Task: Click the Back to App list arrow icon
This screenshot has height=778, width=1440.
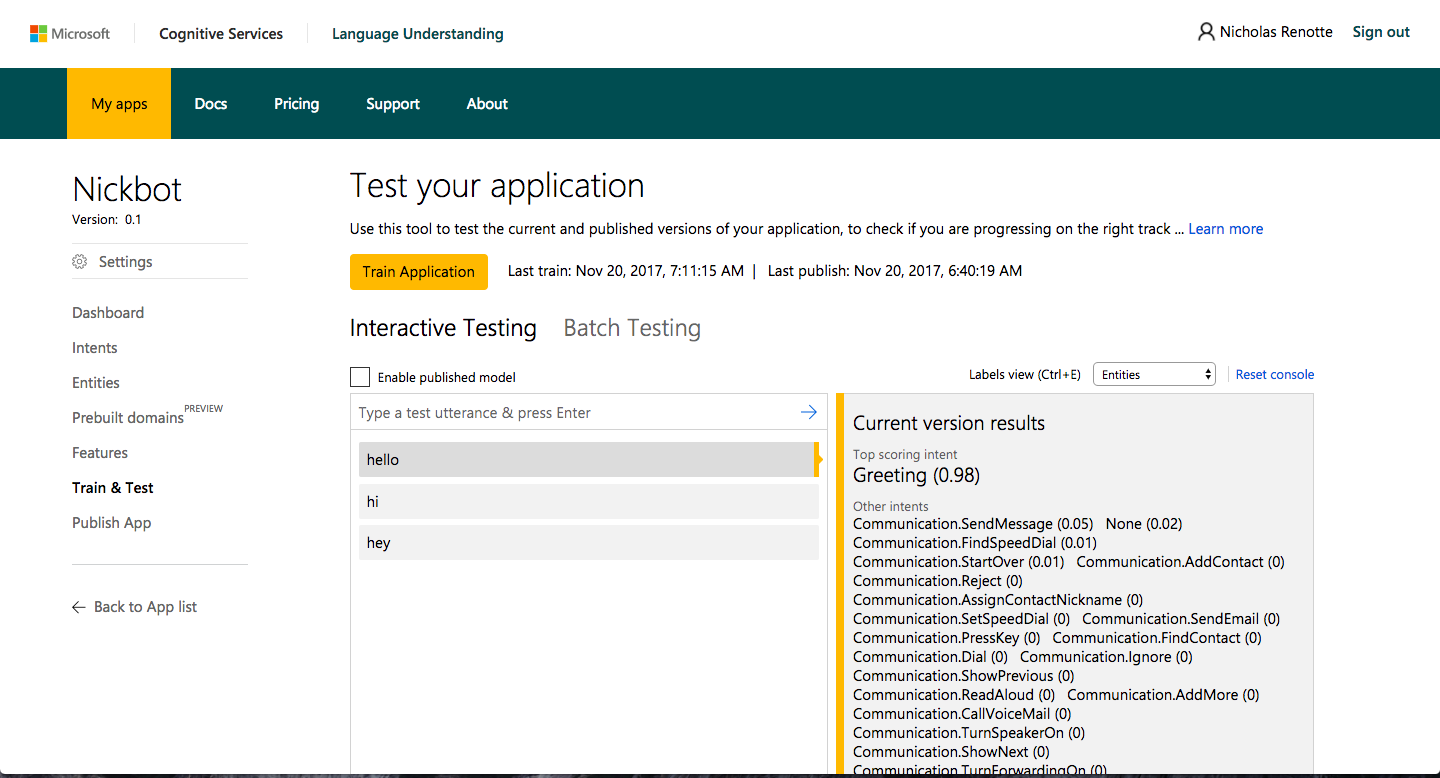Action: [79, 607]
